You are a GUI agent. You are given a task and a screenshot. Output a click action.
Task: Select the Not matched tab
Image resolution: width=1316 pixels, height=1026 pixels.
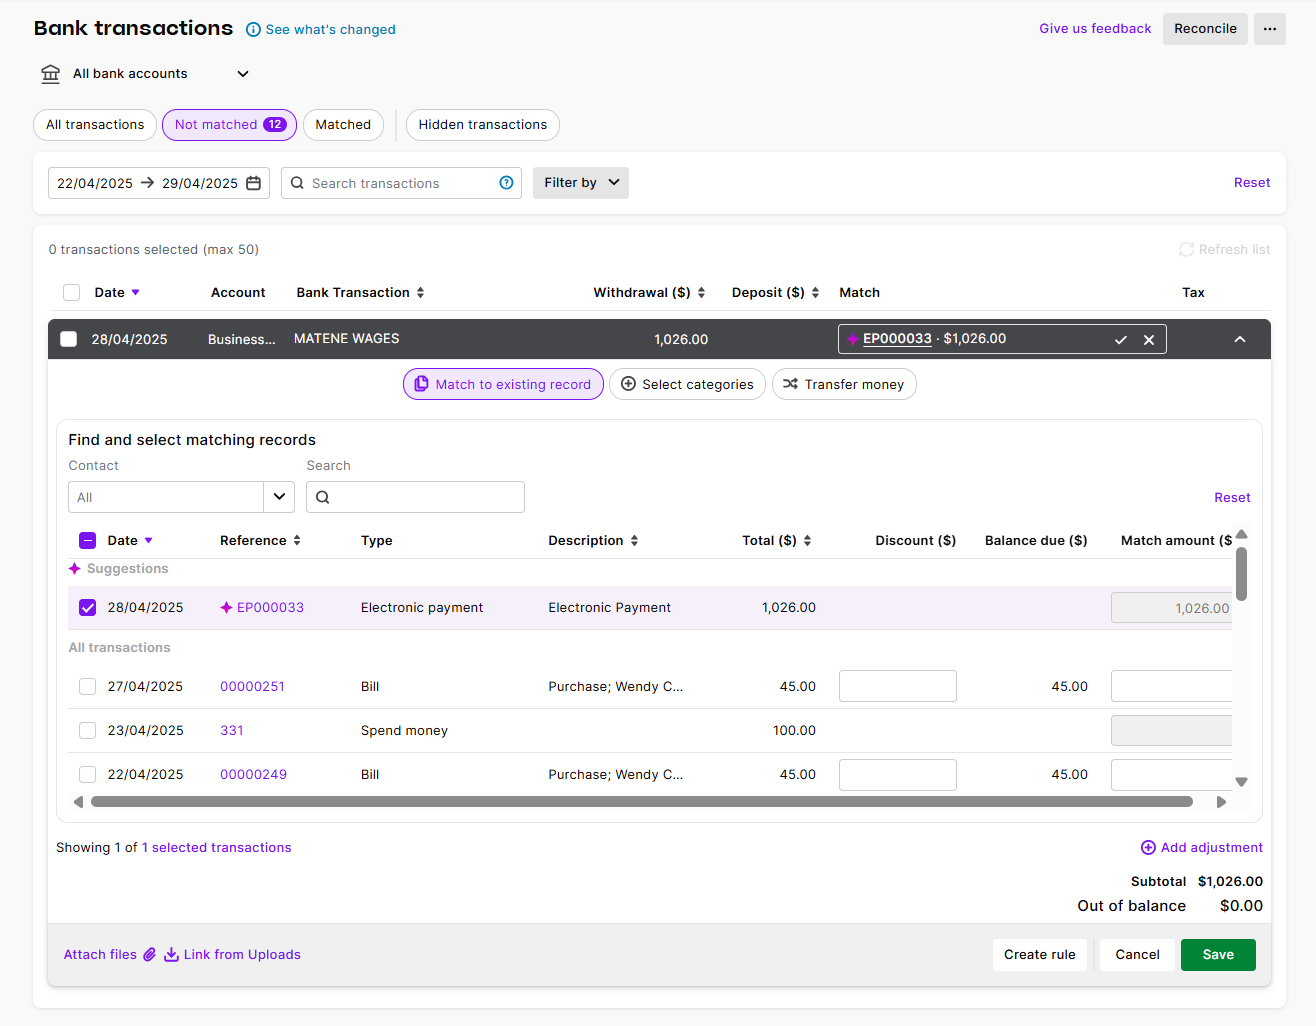pos(229,125)
